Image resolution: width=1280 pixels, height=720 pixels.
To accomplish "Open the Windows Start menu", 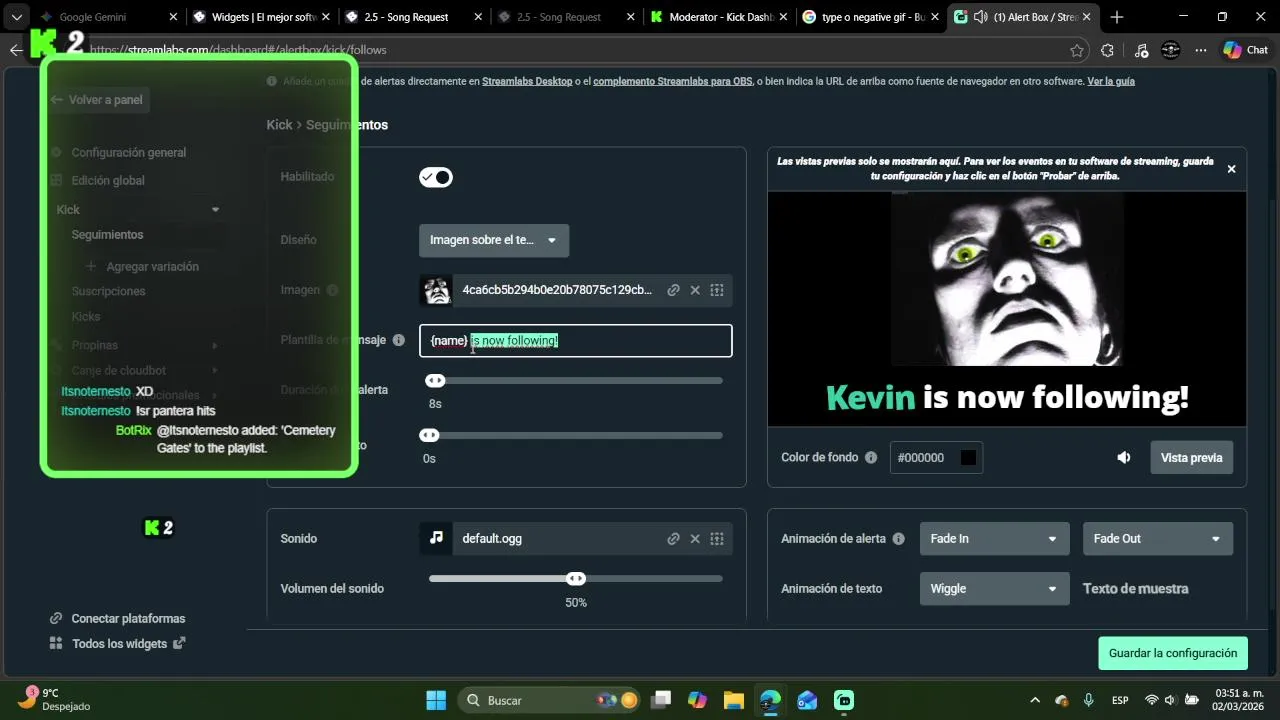I will click(x=436, y=700).
